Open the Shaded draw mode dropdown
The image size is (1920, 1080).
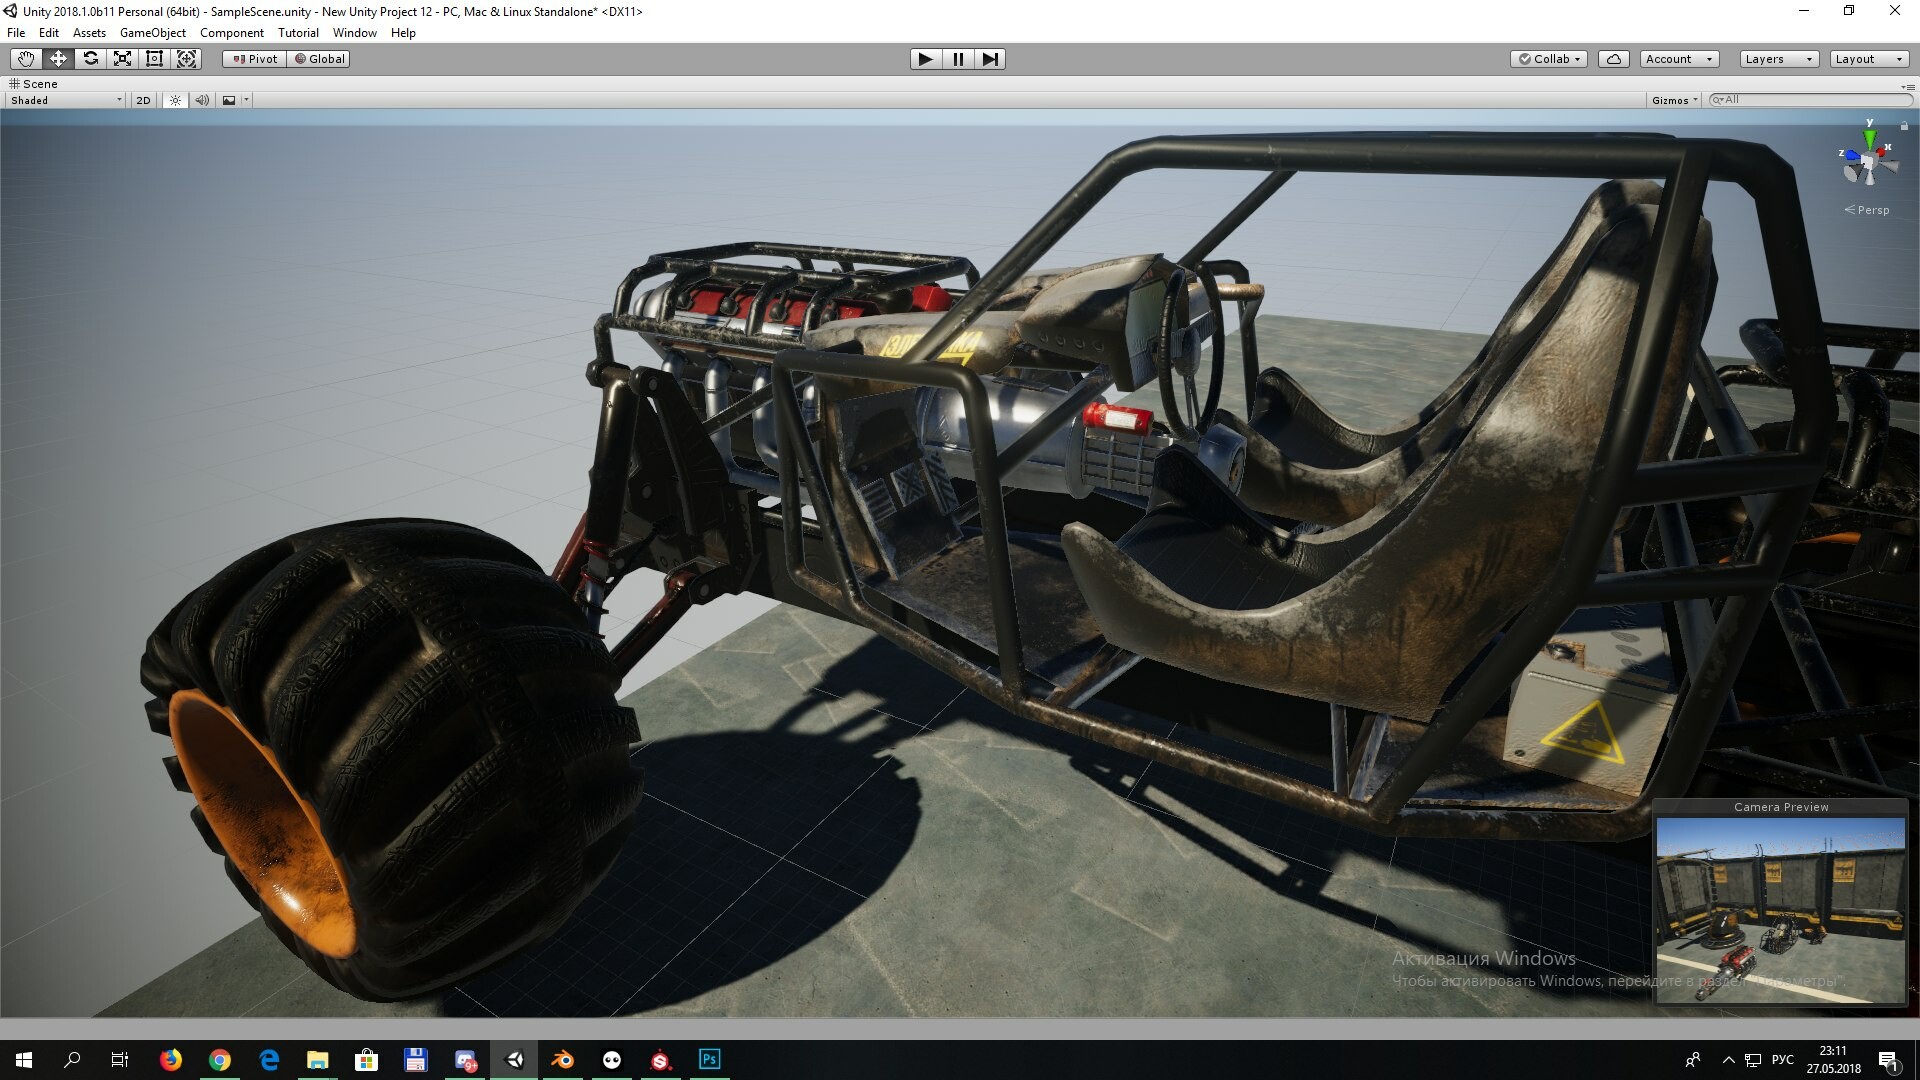click(x=66, y=100)
